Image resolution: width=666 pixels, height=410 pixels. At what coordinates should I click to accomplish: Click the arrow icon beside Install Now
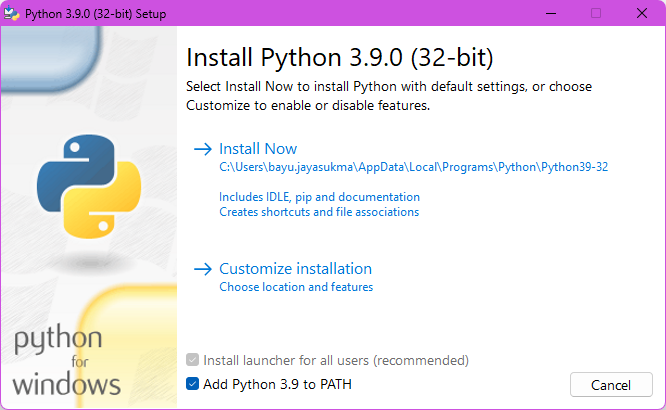point(203,149)
